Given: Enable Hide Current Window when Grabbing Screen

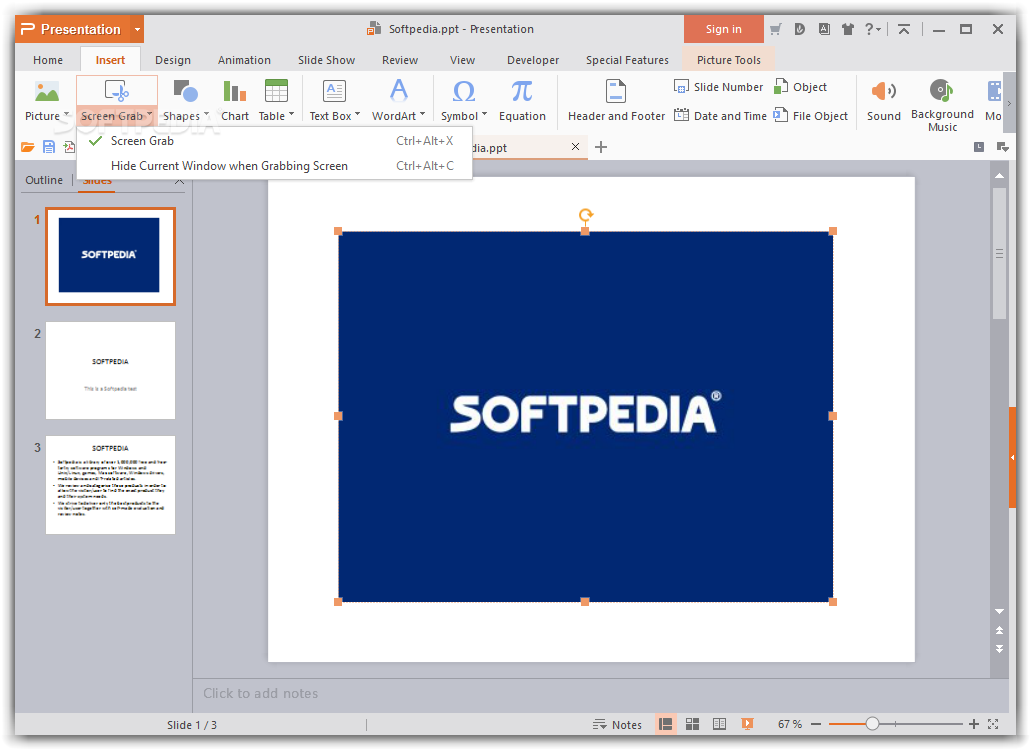Looking at the screenshot, I should (x=275, y=166).
